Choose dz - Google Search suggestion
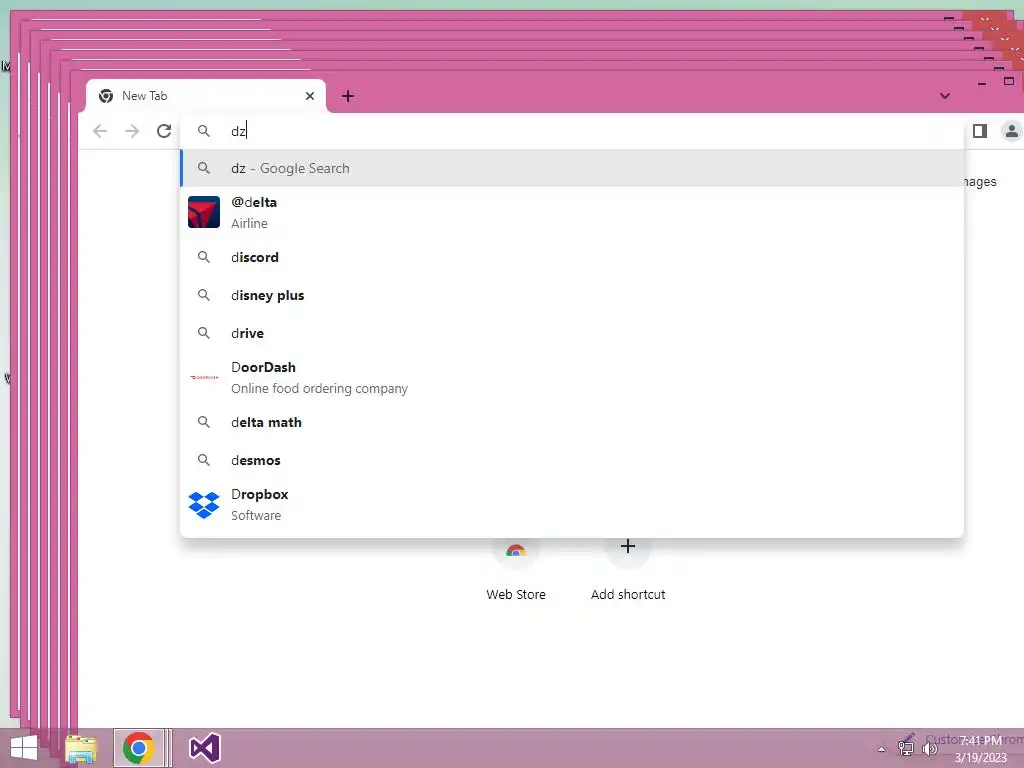 (x=571, y=168)
